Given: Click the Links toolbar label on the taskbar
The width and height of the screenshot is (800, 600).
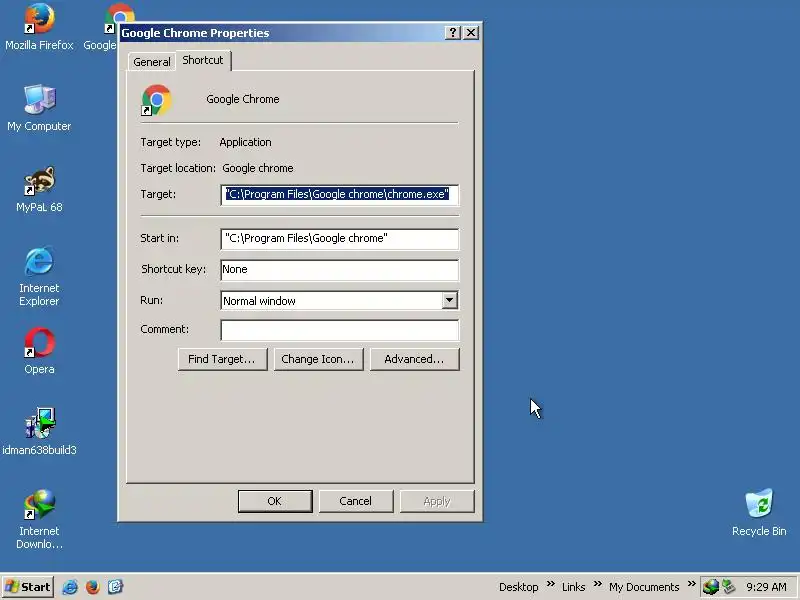Looking at the screenshot, I should coord(573,587).
